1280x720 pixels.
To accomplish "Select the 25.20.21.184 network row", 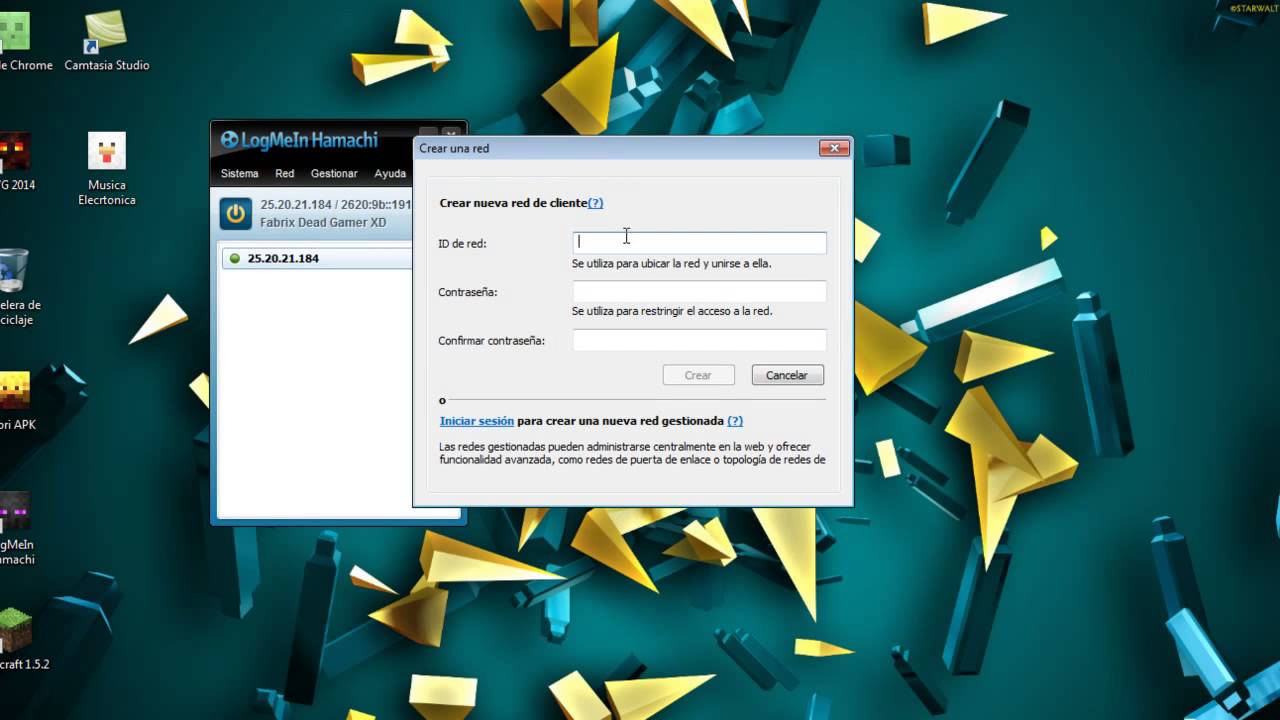I will click(x=317, y=258).
